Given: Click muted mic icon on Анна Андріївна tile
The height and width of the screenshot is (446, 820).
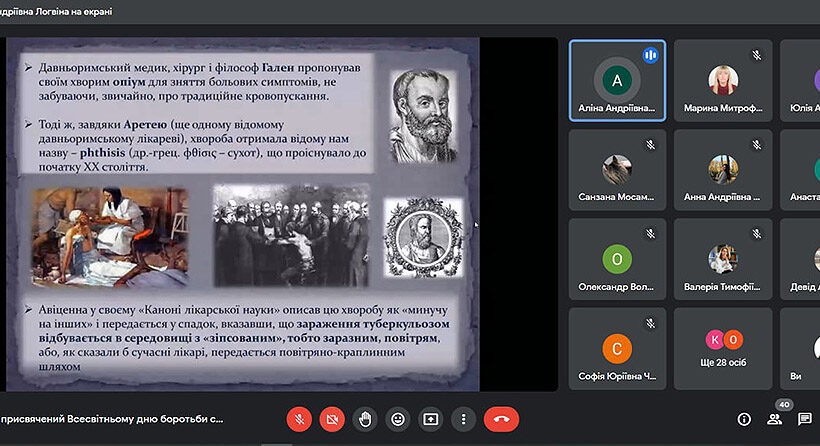Looking at the screenshot, I should pos(757,144).
